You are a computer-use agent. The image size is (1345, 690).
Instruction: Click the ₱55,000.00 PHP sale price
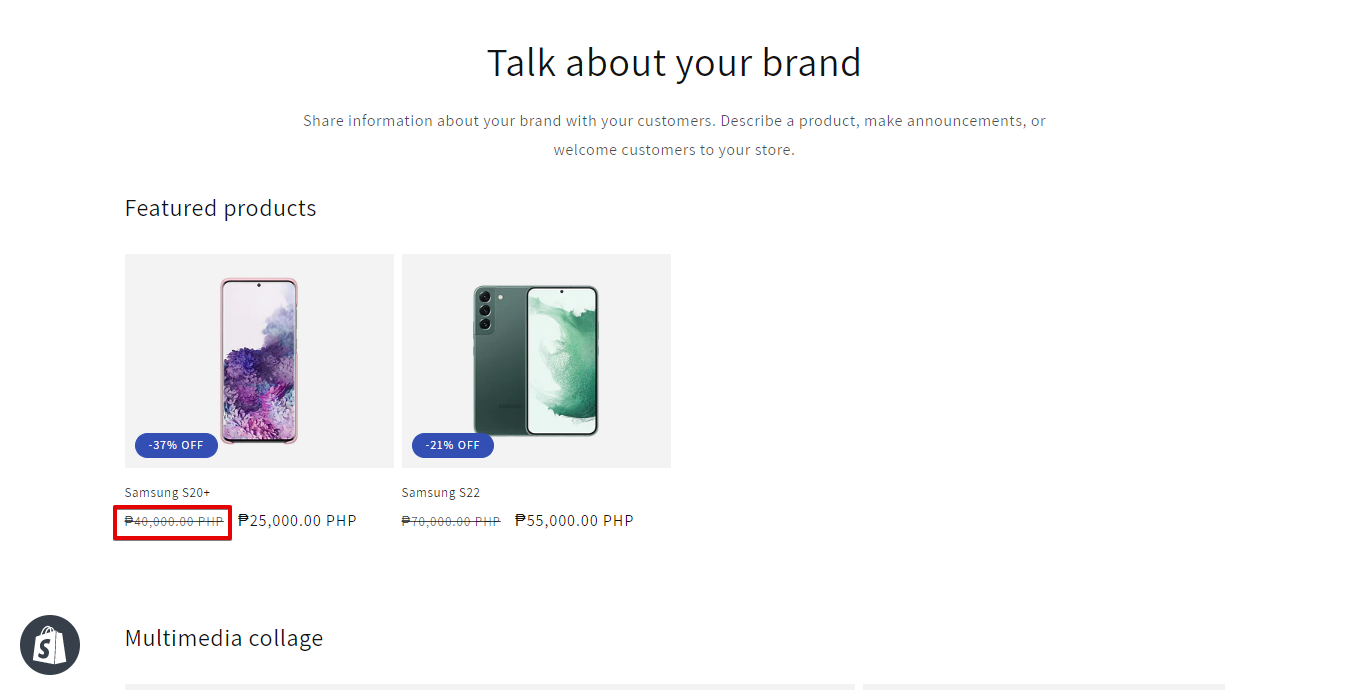coord(574,520)
